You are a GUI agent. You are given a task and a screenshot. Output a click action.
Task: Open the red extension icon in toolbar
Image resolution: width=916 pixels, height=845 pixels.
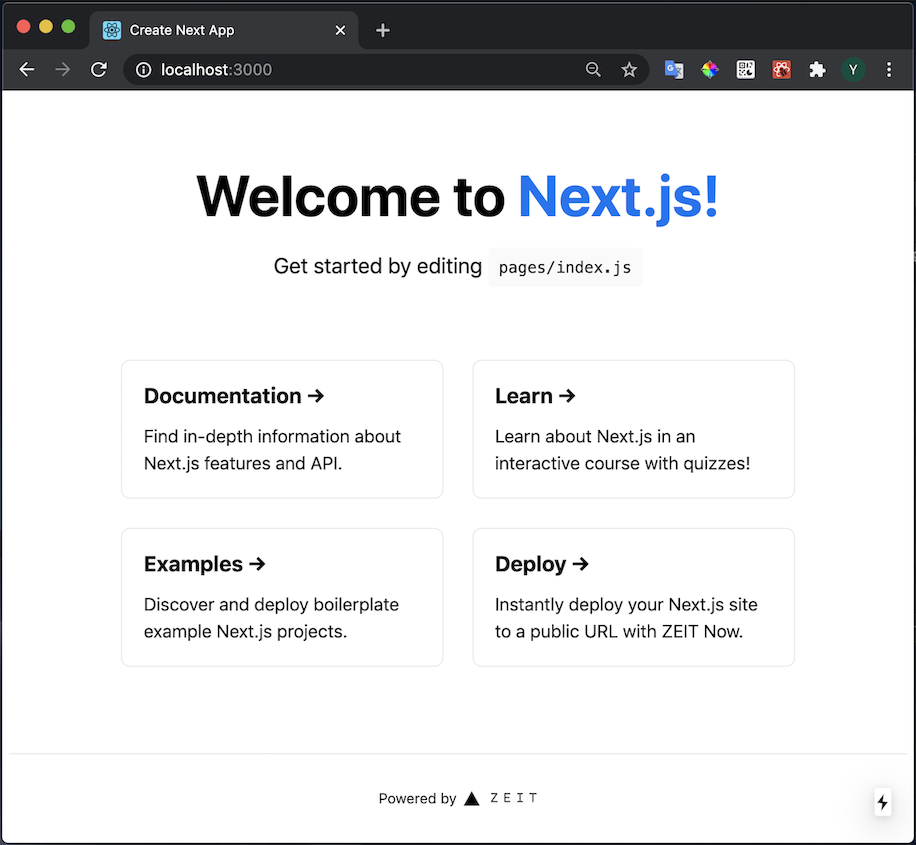point(781,70)
